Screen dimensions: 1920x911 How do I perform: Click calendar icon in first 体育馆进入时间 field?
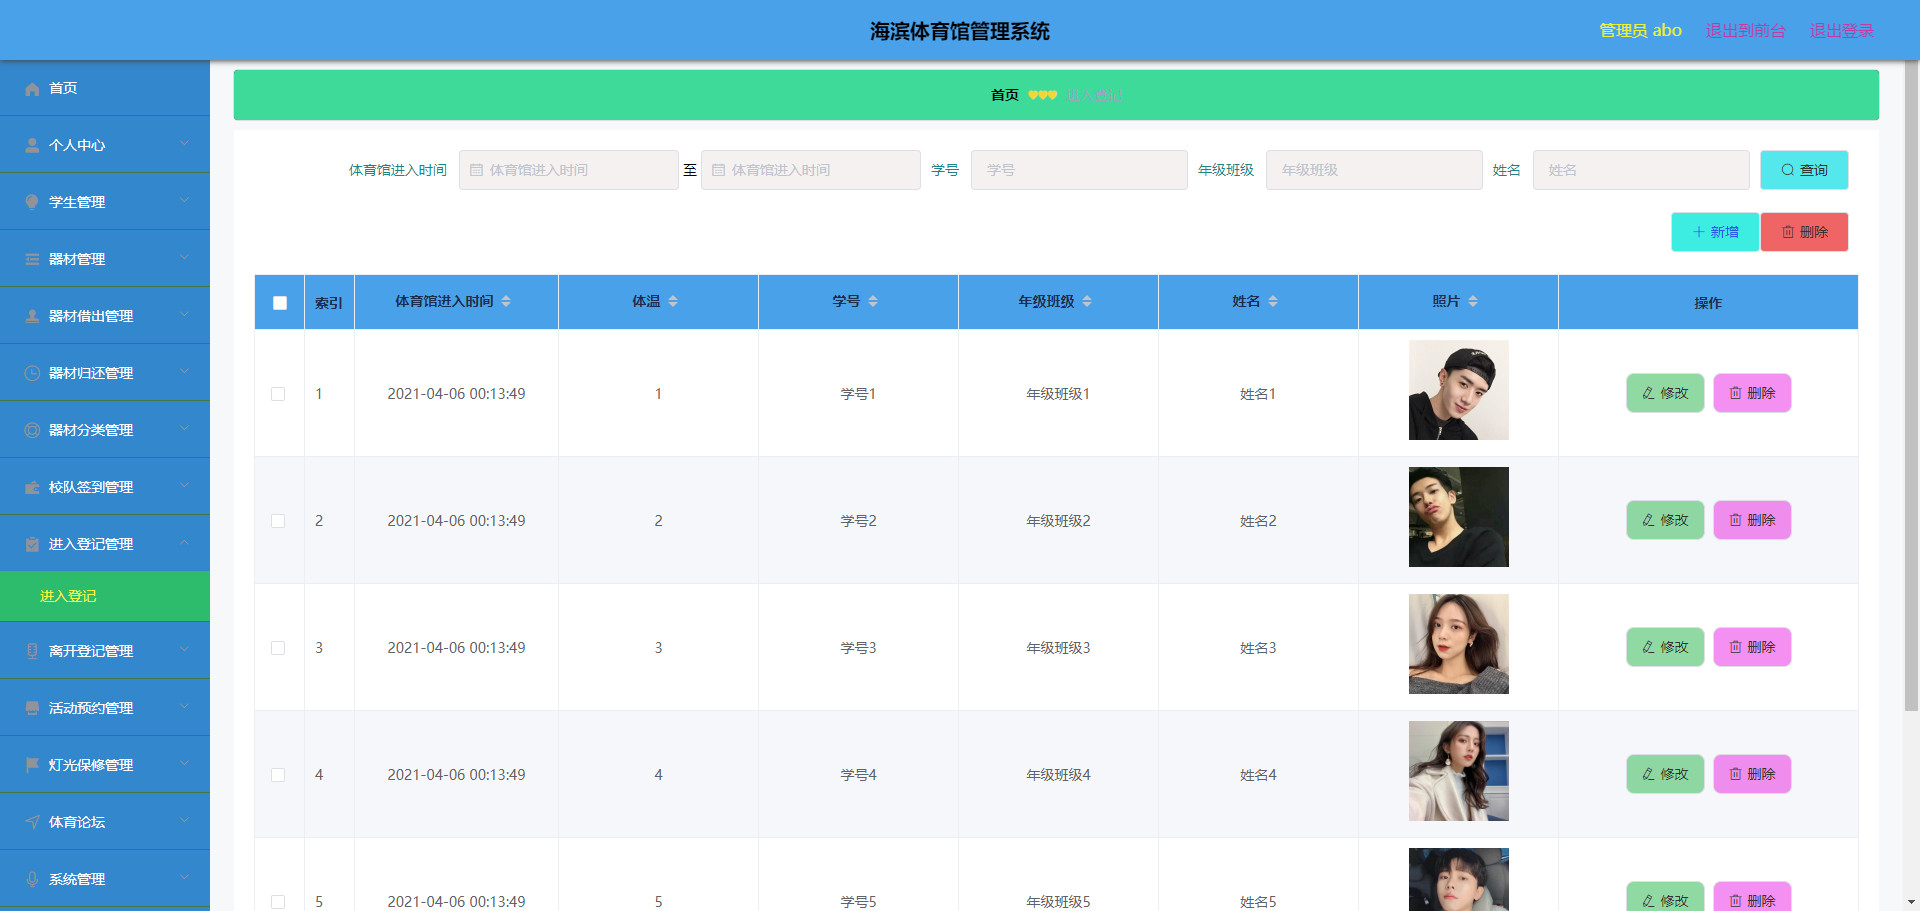(476, 171)
